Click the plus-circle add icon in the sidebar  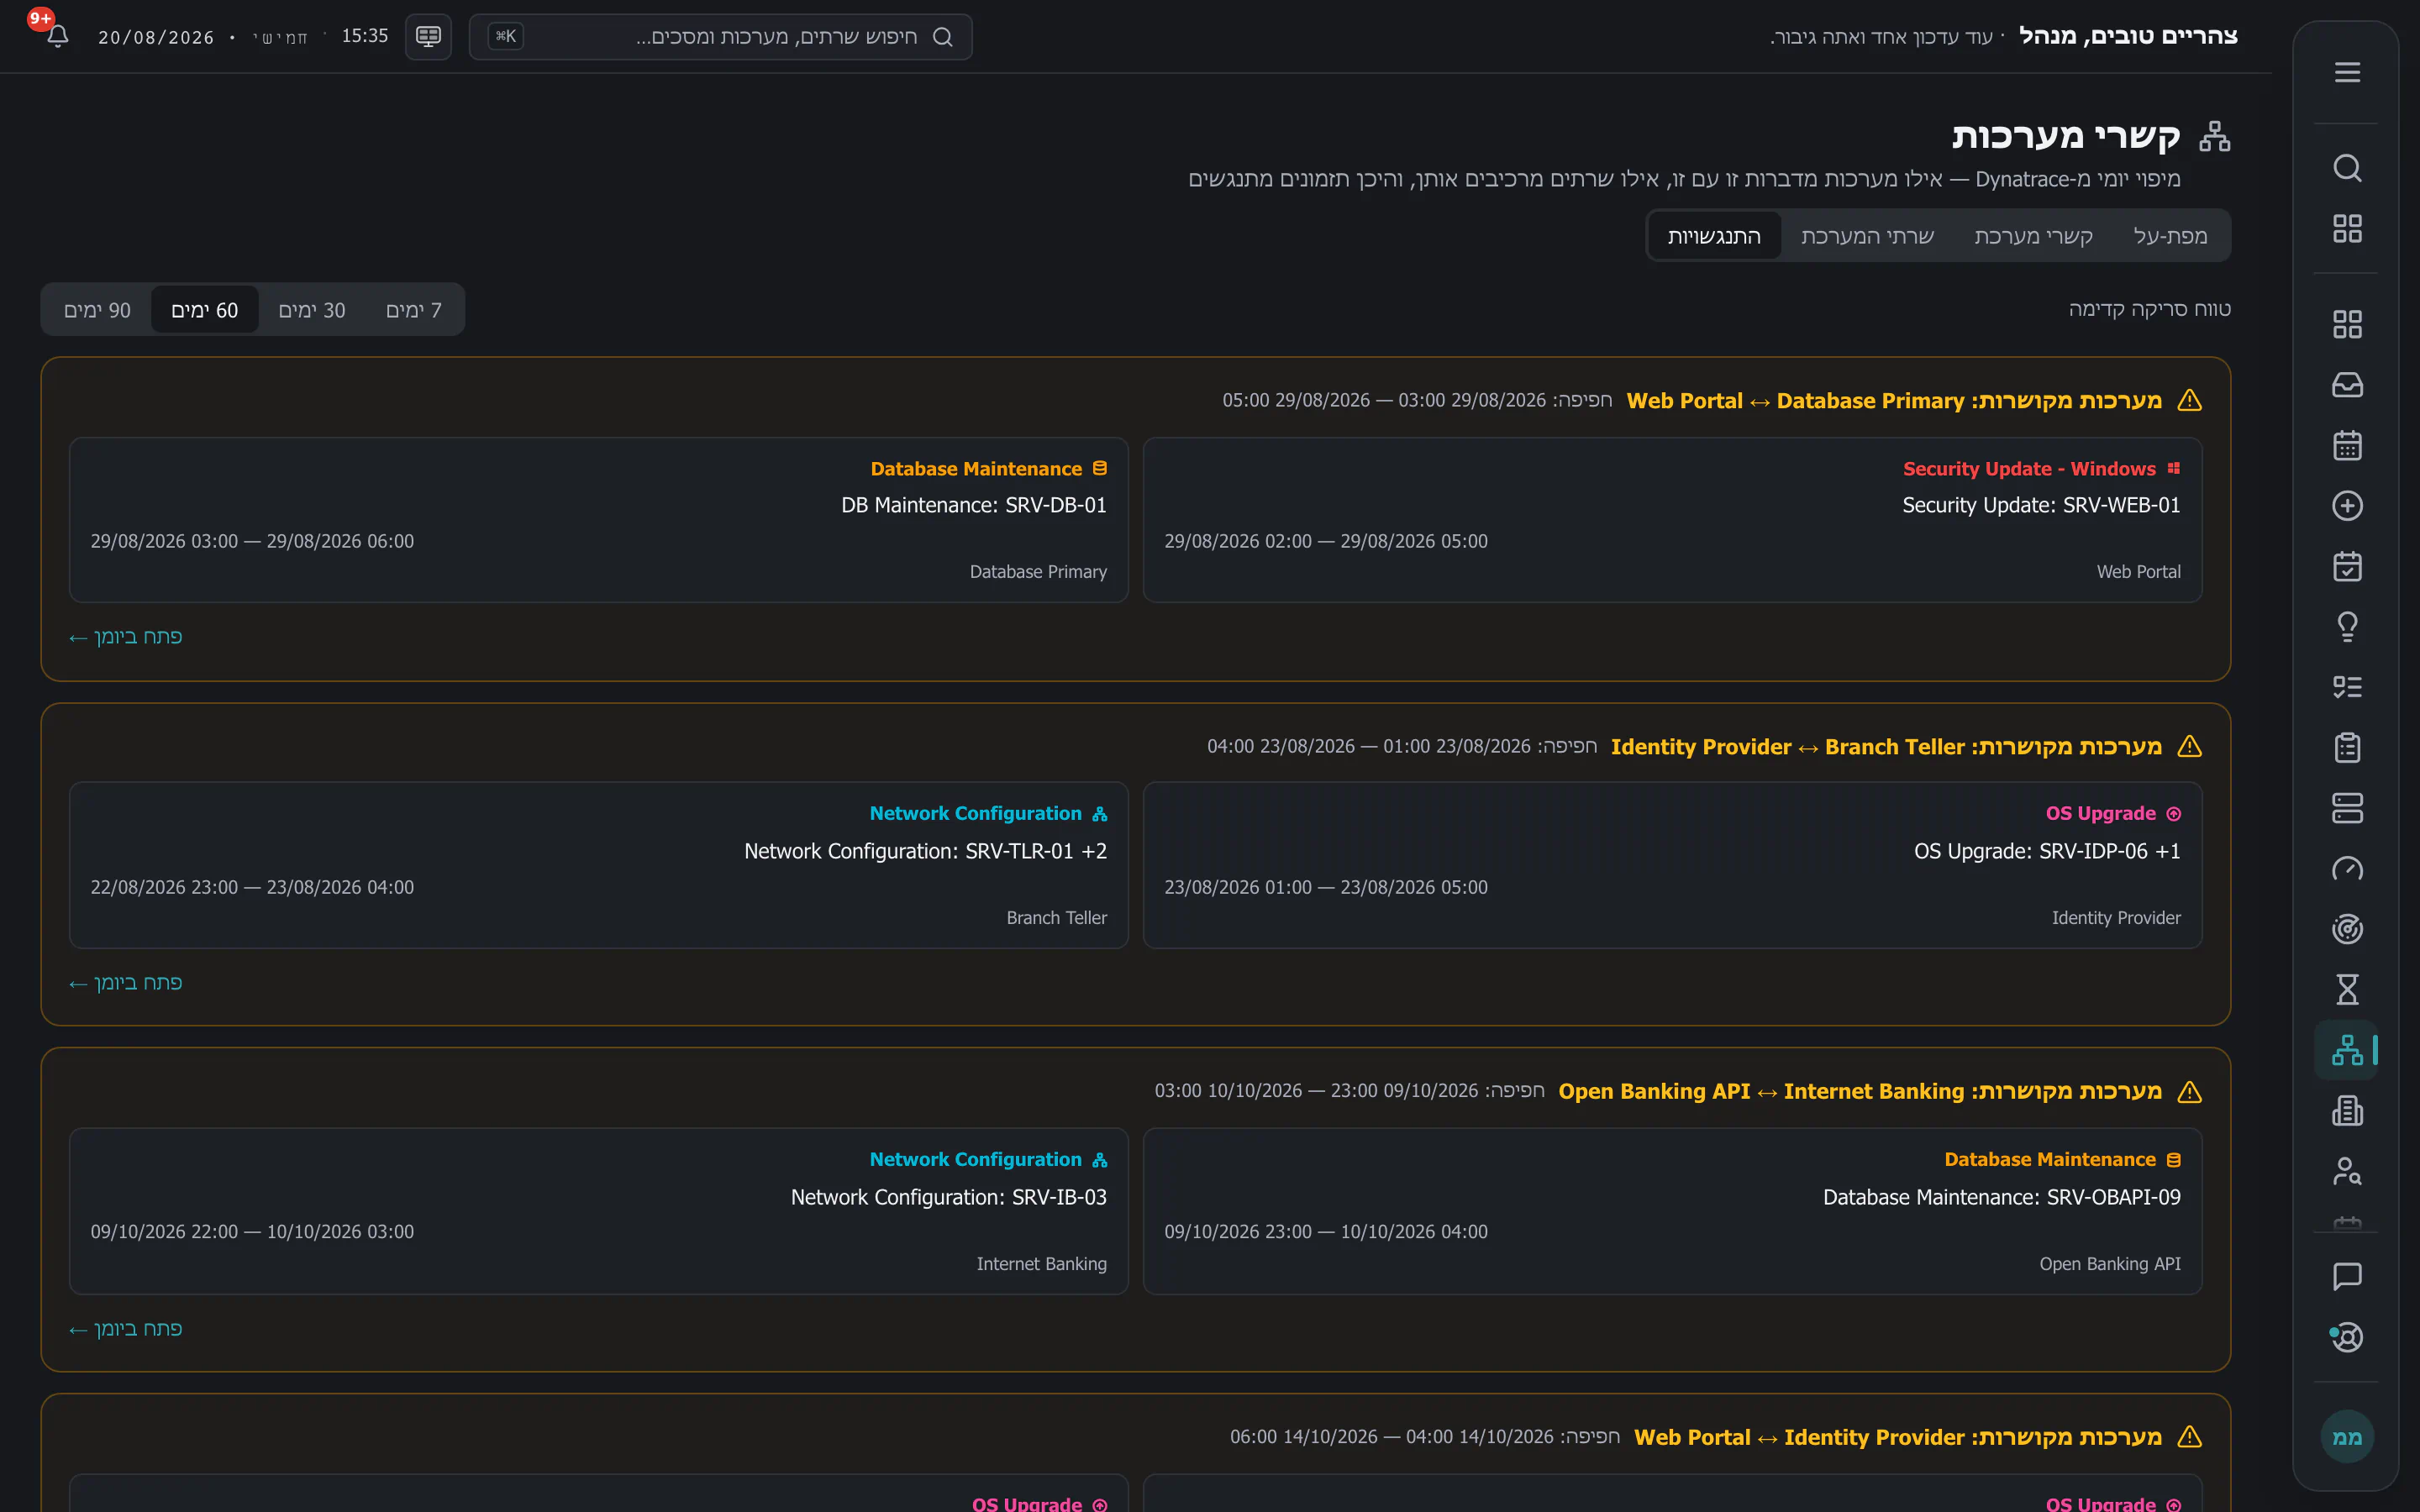pos(2347,506)
